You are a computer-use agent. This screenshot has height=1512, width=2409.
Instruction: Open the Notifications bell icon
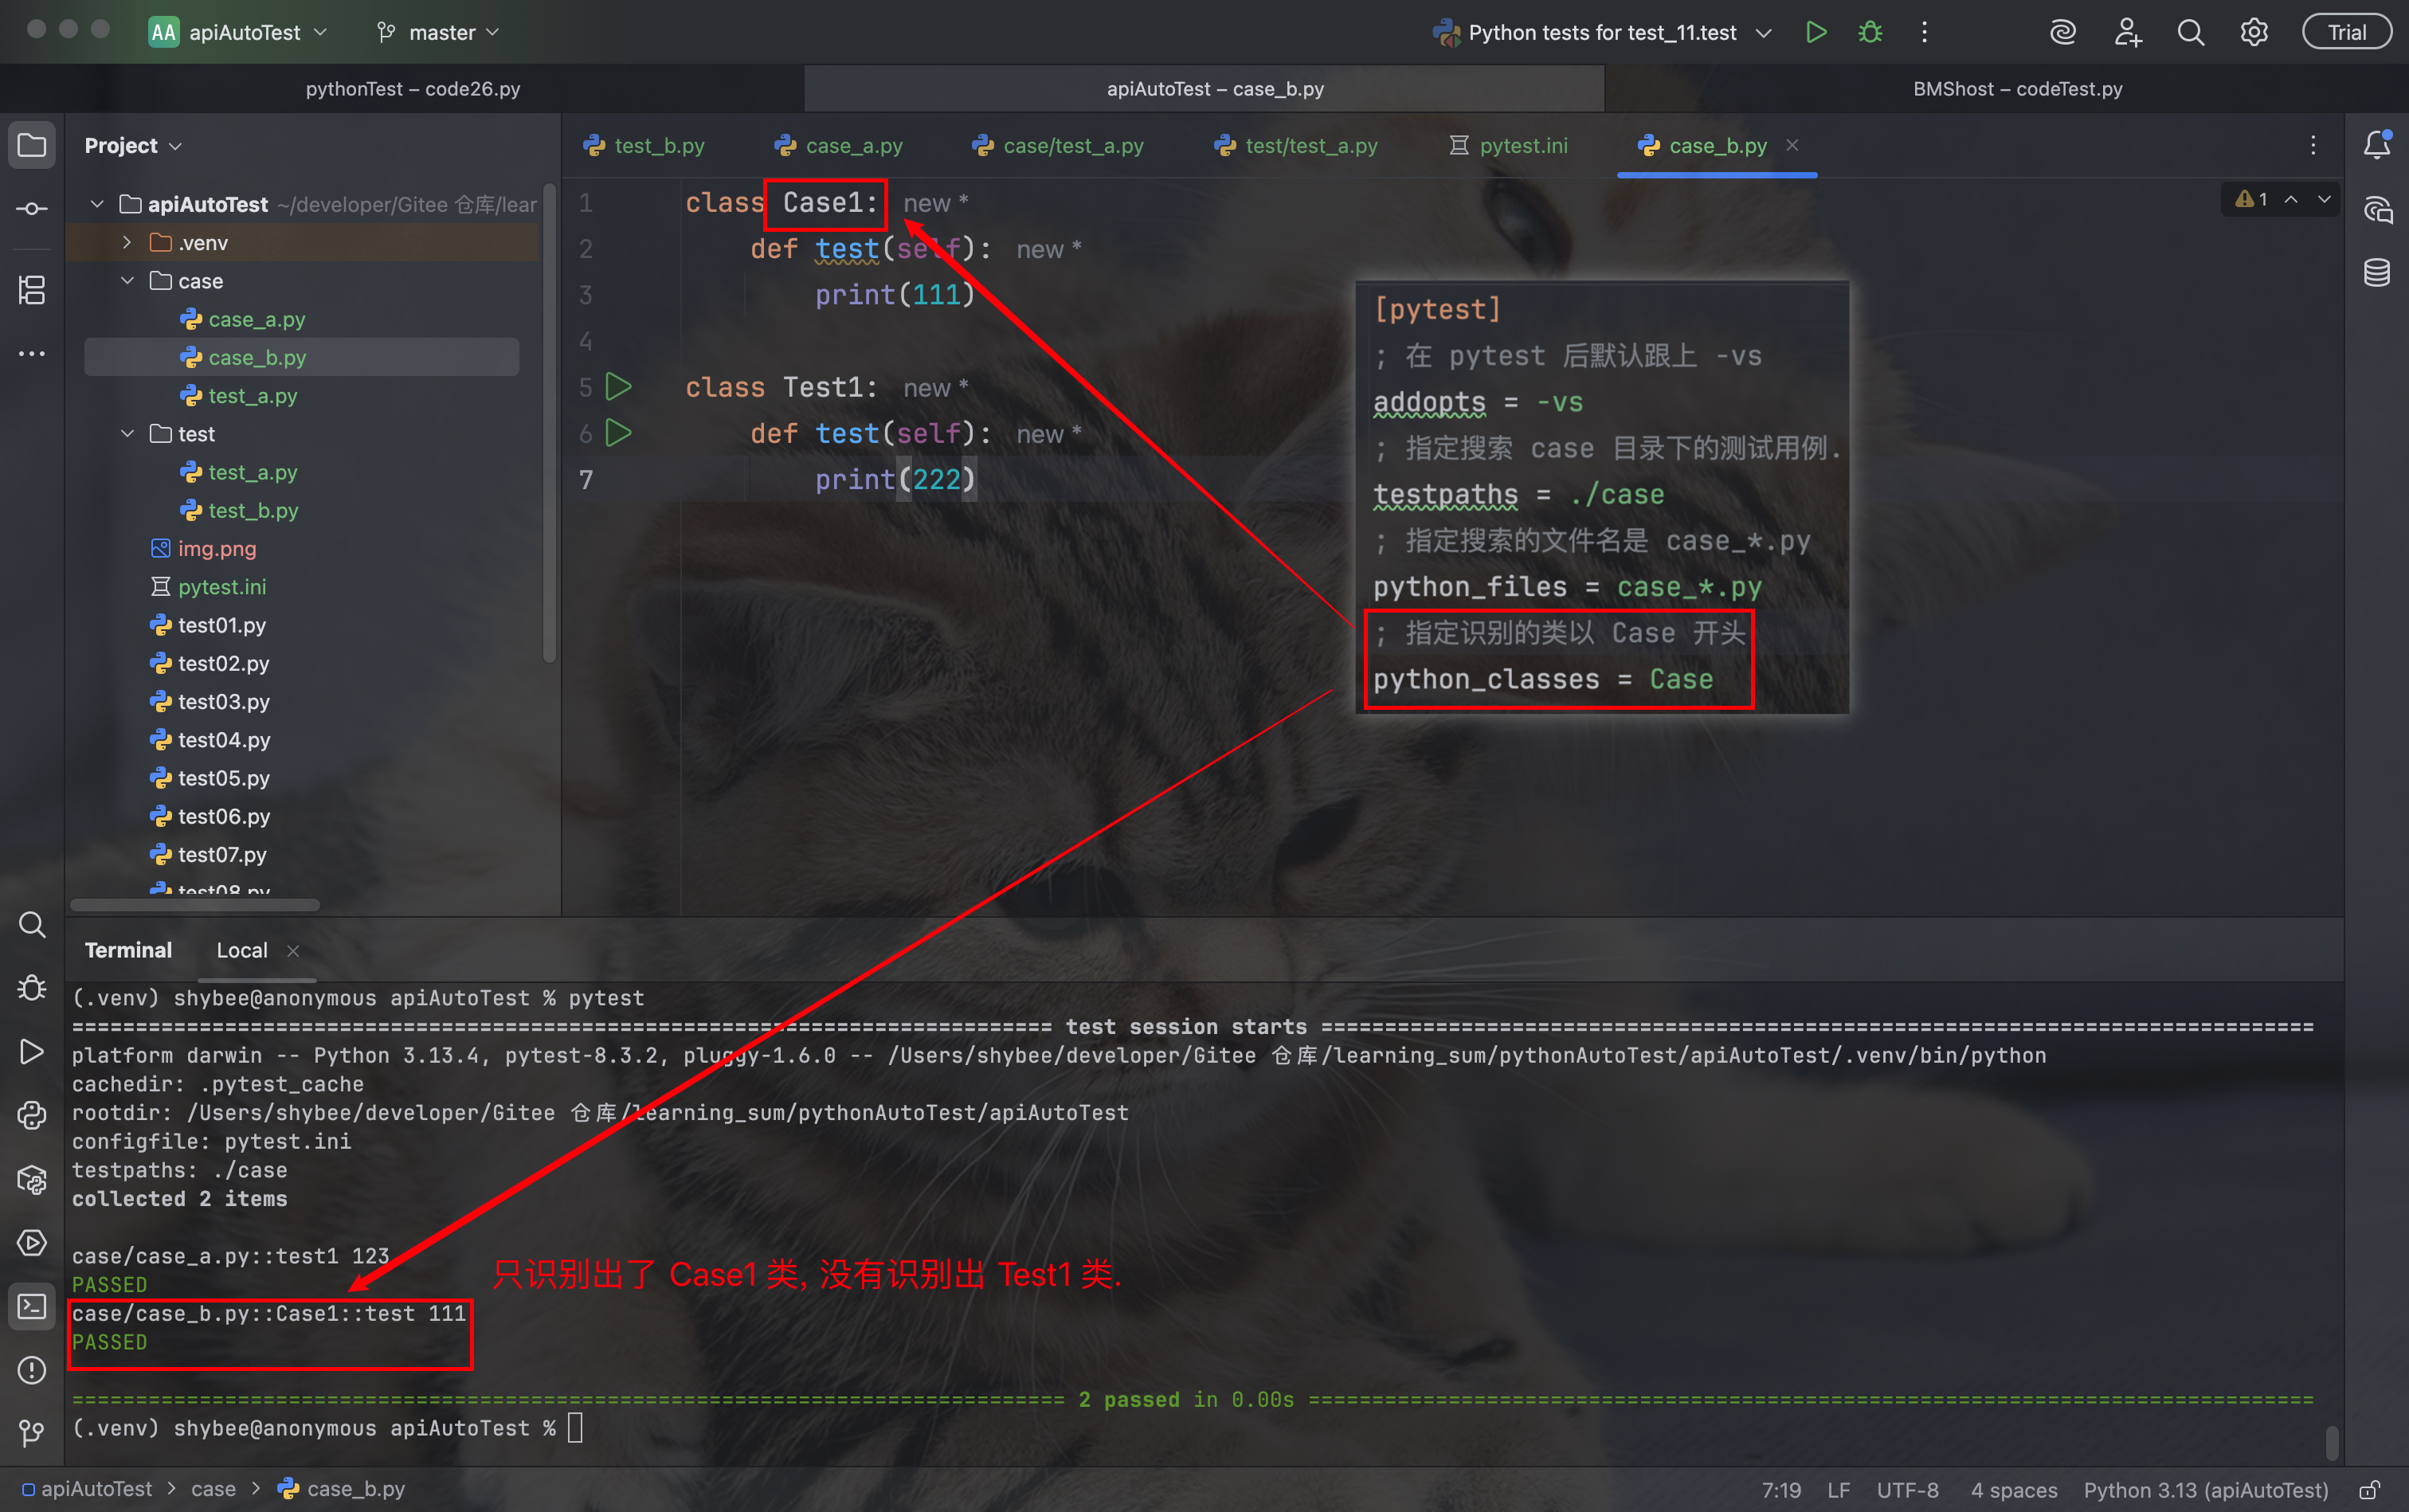point(2377,145)
